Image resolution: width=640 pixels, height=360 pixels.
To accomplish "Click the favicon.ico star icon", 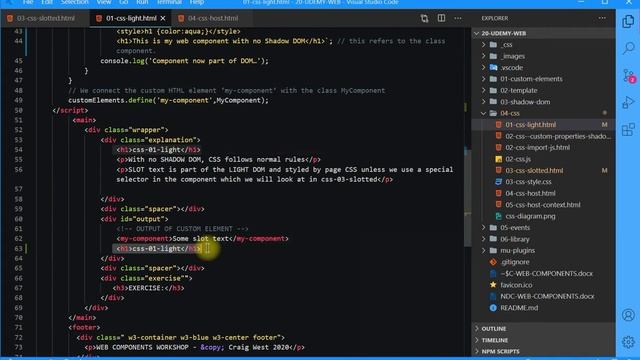I will 493,285.
